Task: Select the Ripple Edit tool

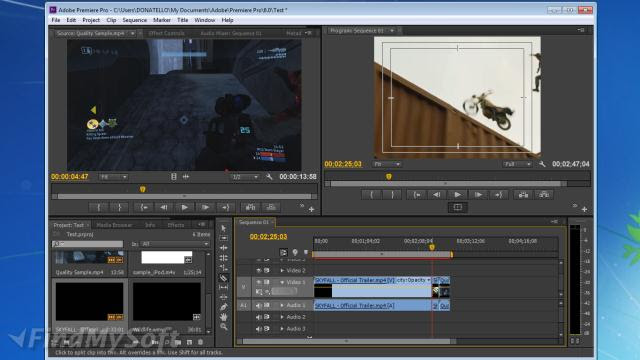Action: tap(224, 248)
